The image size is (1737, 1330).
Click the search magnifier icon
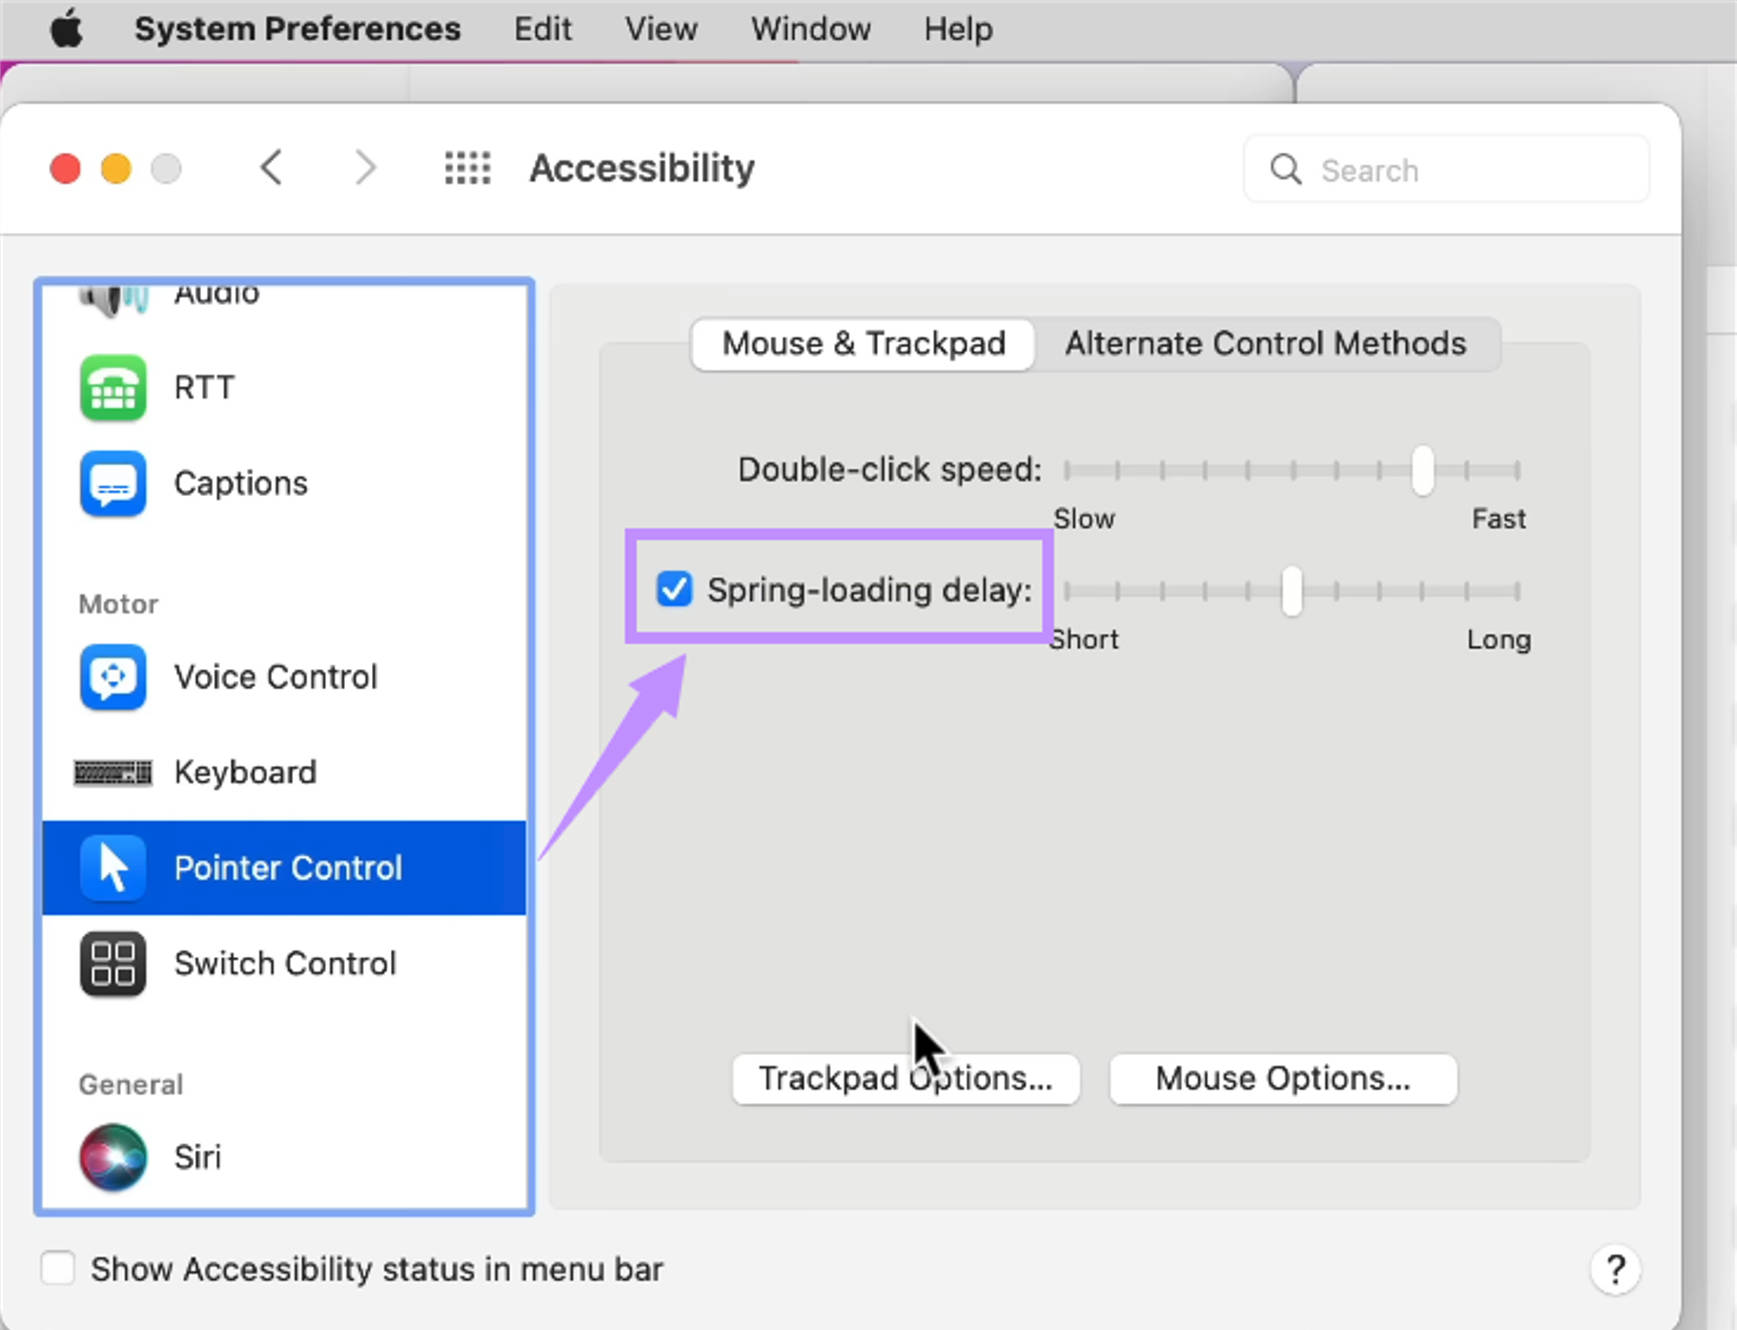click(1285, 170)
